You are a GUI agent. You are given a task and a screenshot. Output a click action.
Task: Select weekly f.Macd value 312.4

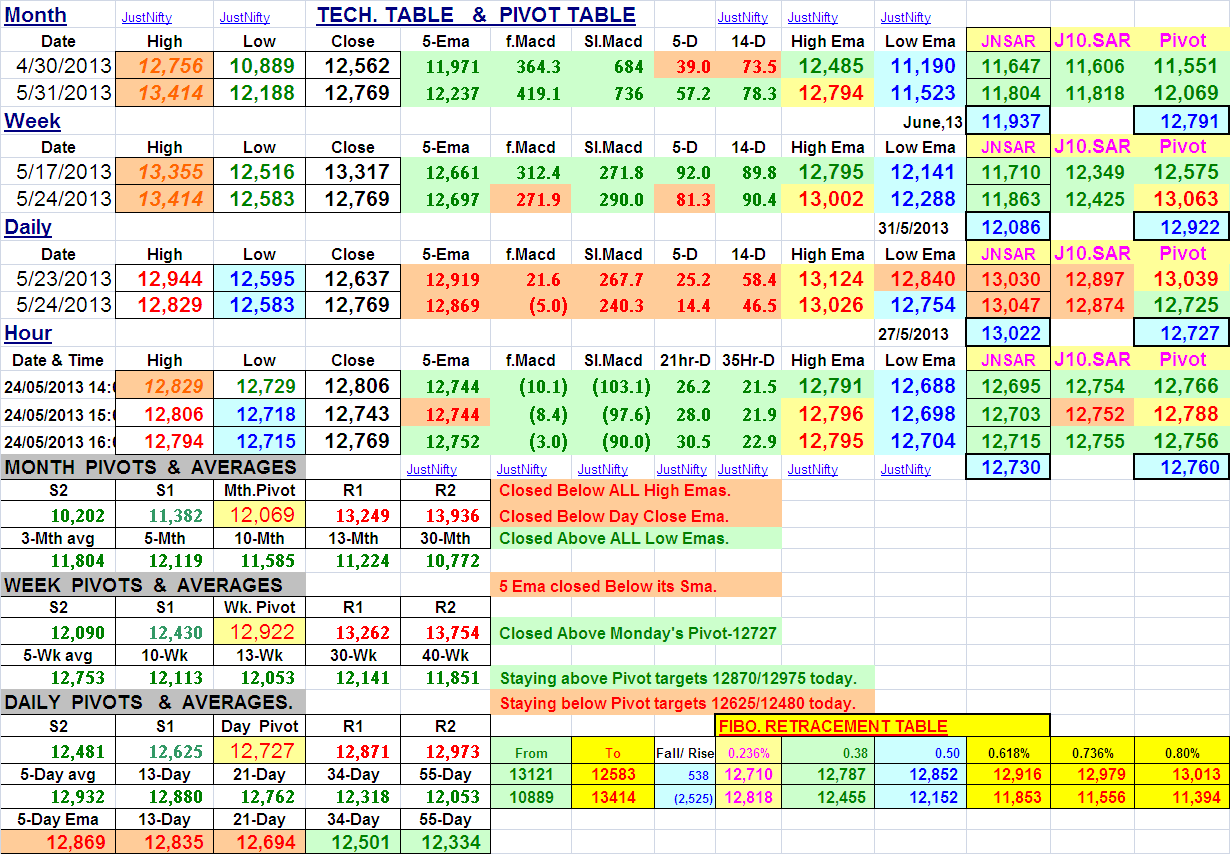click(x=531, y=172)
